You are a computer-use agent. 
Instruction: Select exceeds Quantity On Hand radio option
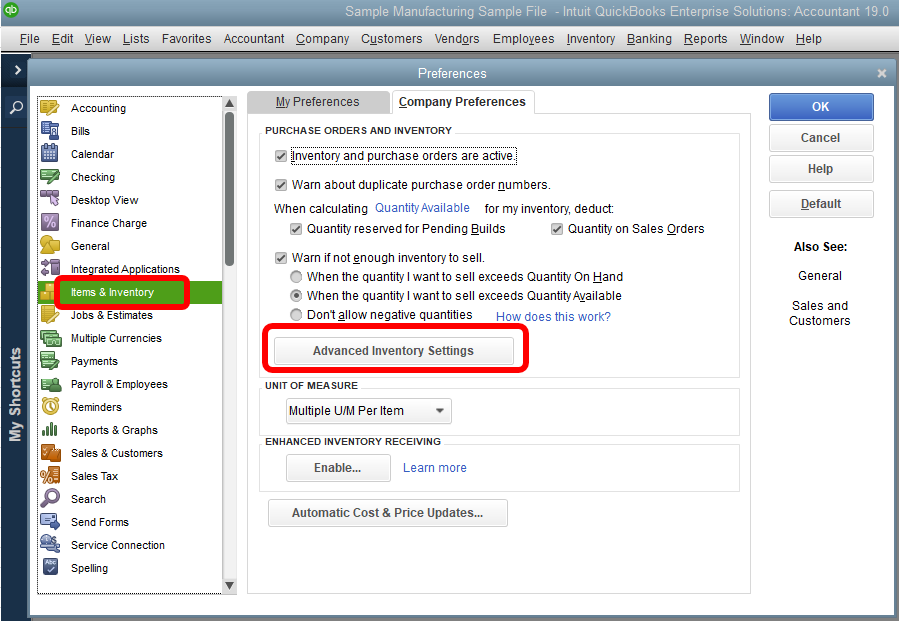[x=296, y=277]
